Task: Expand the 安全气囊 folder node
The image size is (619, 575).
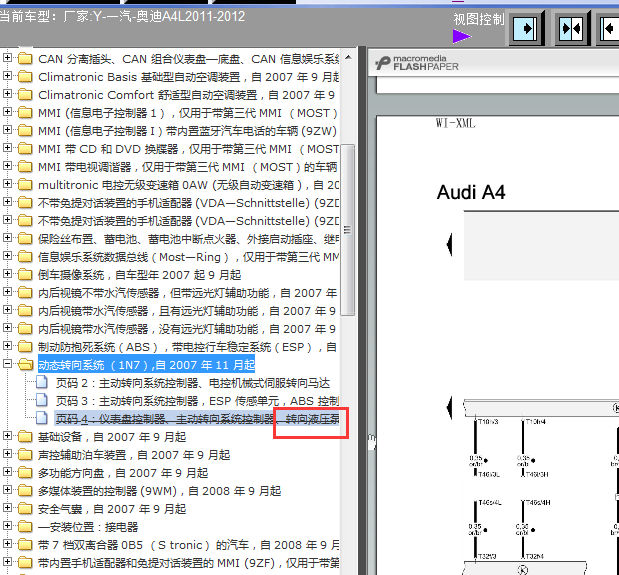Action: [7, 508]
